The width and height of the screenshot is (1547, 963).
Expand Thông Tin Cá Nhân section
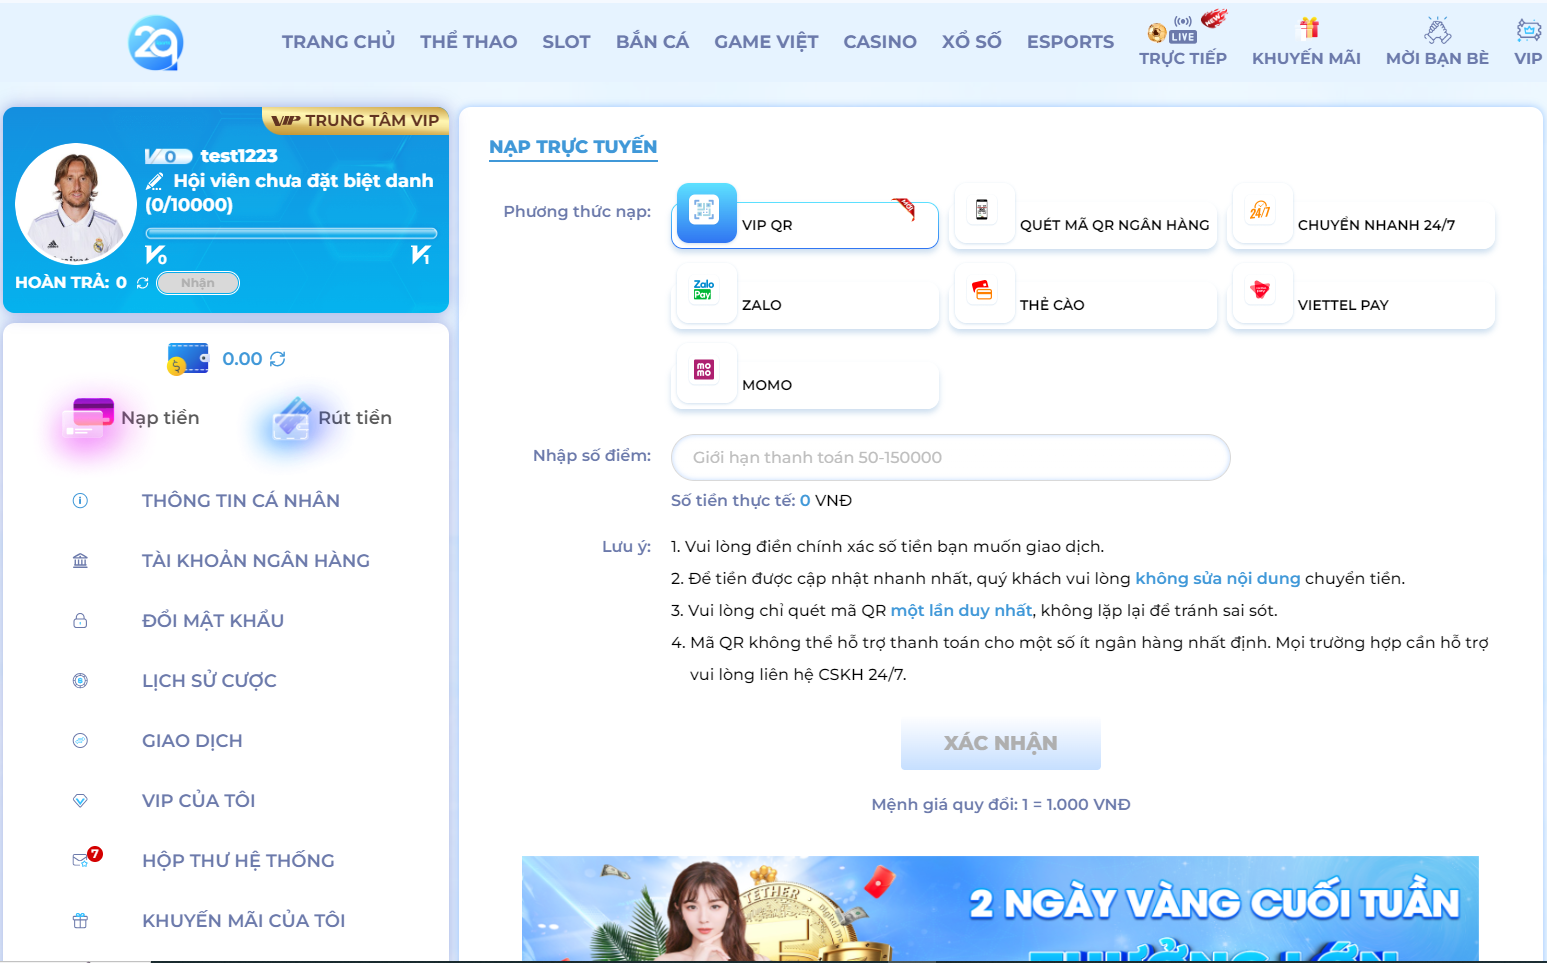point(241,500)
